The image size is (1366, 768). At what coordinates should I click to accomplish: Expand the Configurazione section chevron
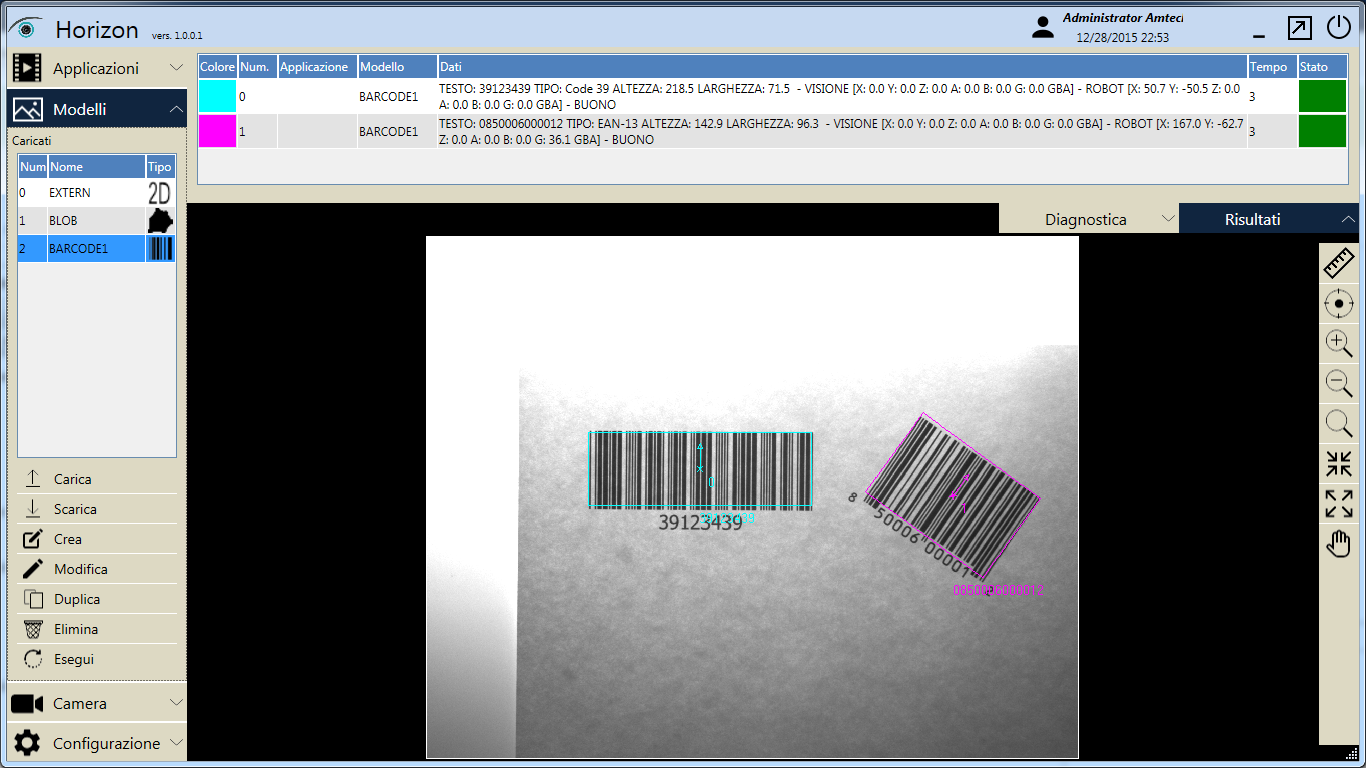177,743
